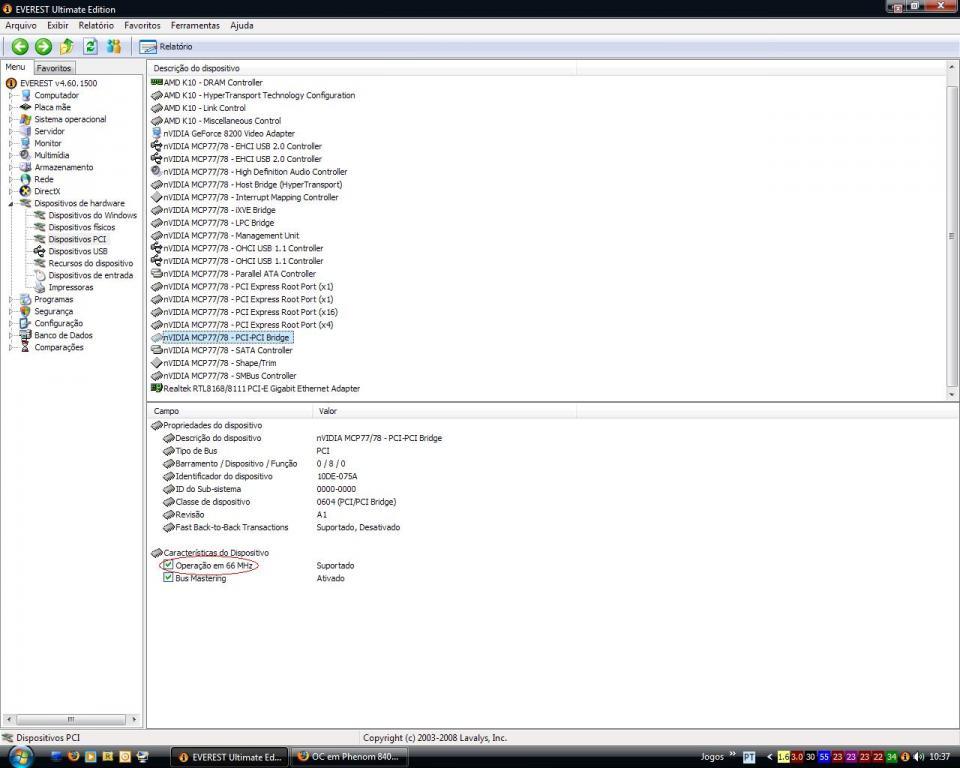960x768 pixels.
Task: Click the device list vertical scrollbar thumb
Action: [x=951, y=236]
